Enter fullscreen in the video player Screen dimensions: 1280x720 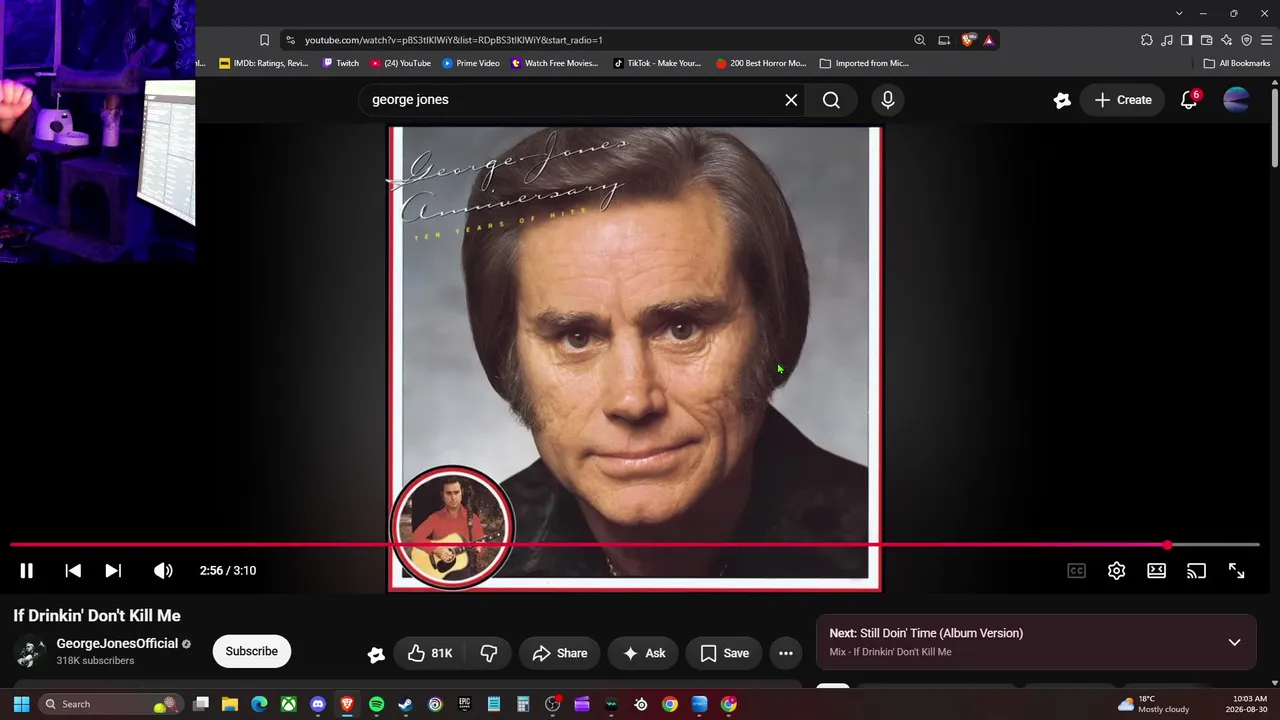point(1236,571)
